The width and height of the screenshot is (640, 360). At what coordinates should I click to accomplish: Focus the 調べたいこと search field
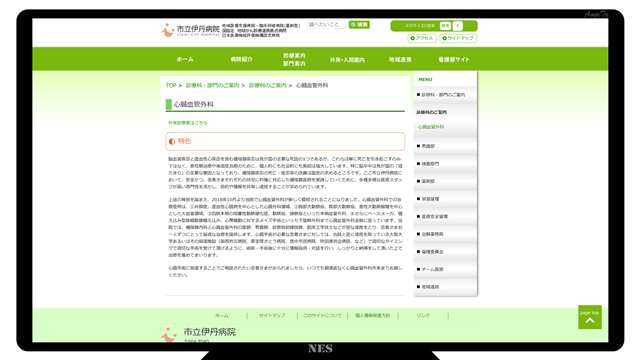point(327,25)
